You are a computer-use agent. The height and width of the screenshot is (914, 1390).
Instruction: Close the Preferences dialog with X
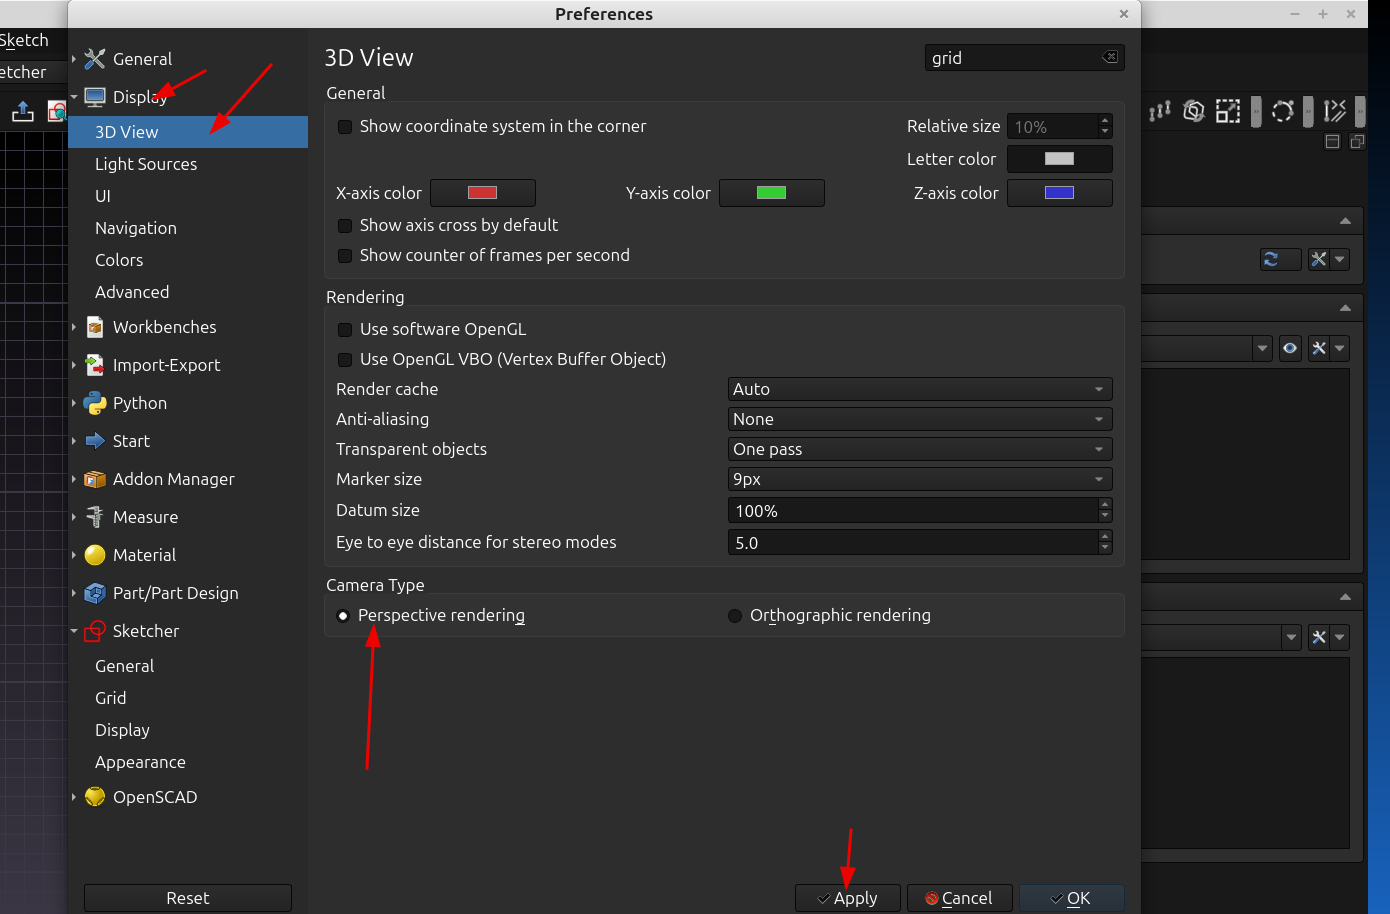point(1124,14)
